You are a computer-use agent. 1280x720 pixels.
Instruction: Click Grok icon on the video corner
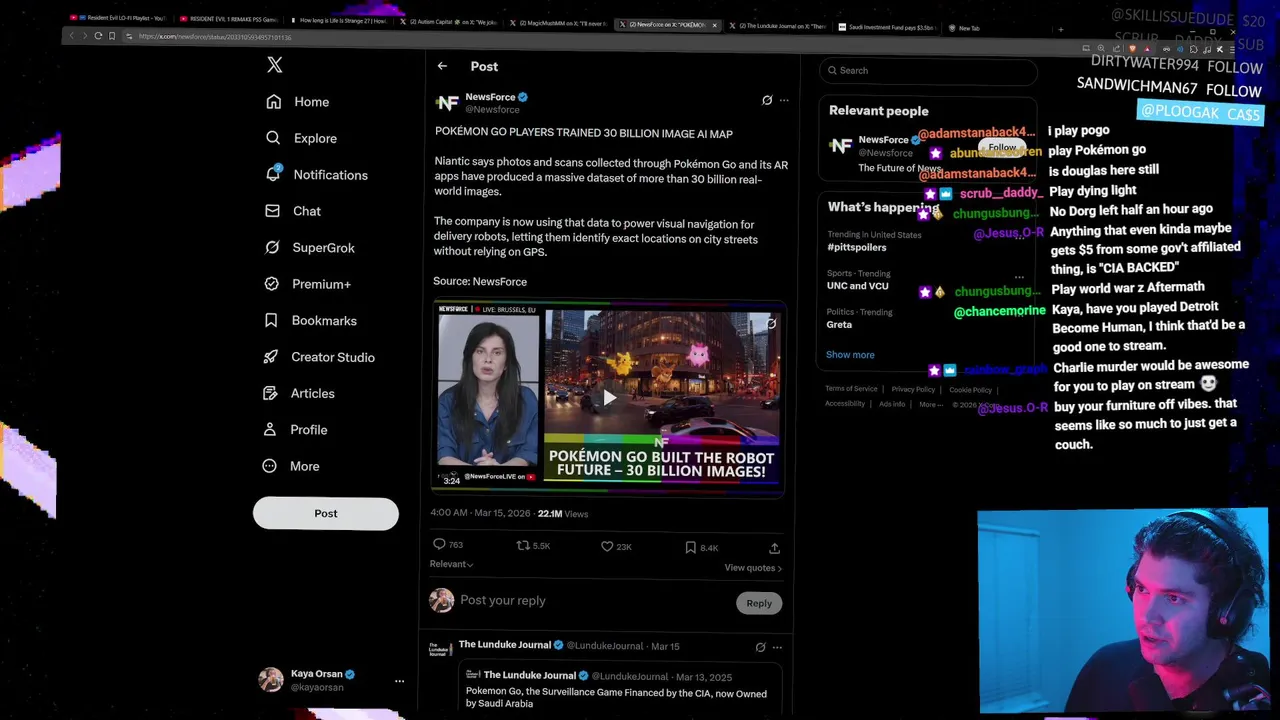[x=771, y=324]
